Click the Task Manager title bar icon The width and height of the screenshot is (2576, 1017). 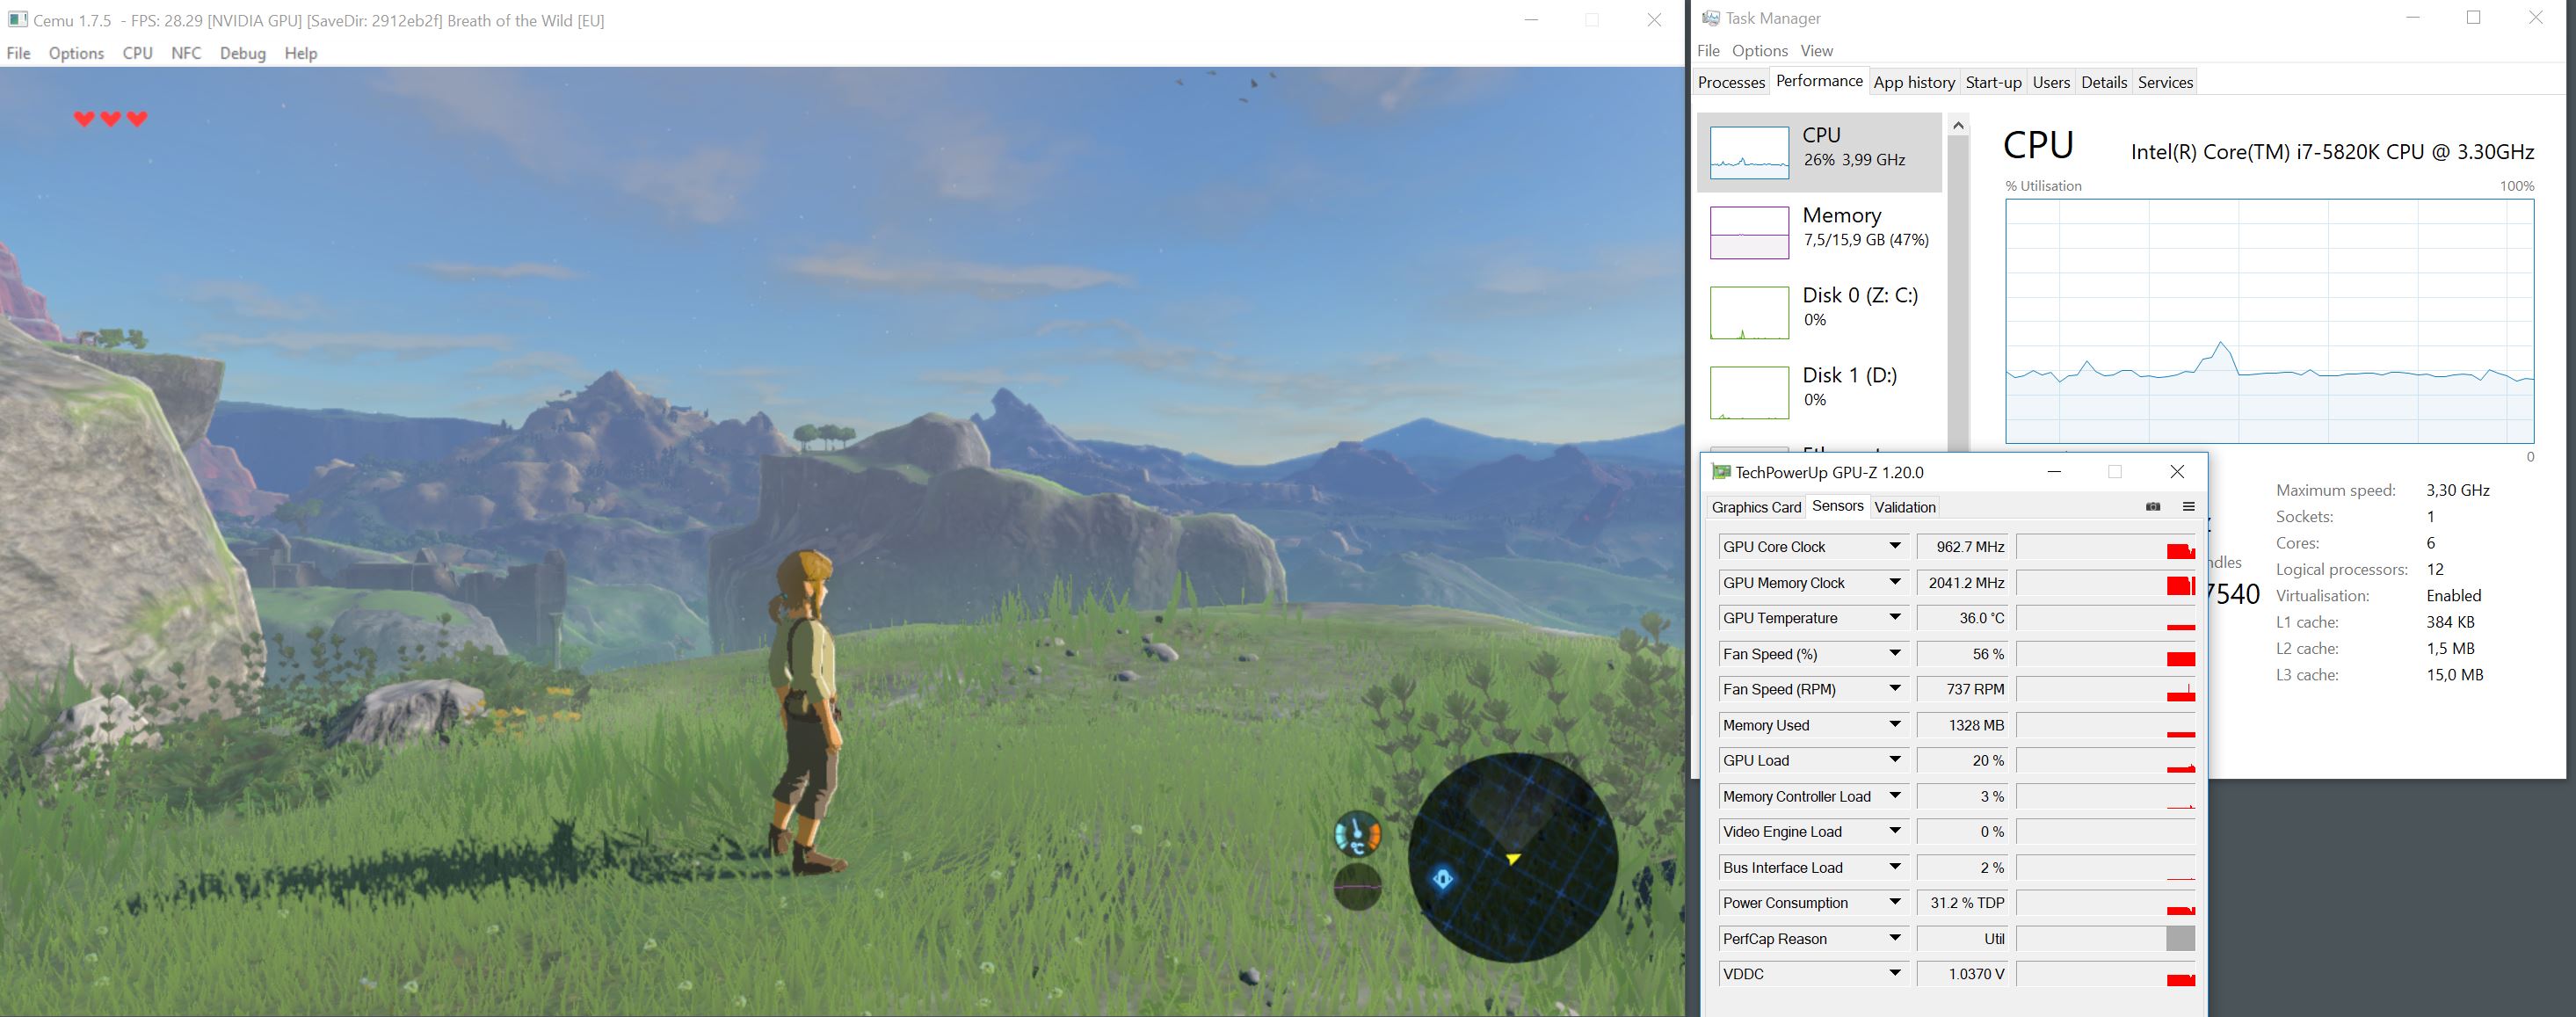(1711, 18)
